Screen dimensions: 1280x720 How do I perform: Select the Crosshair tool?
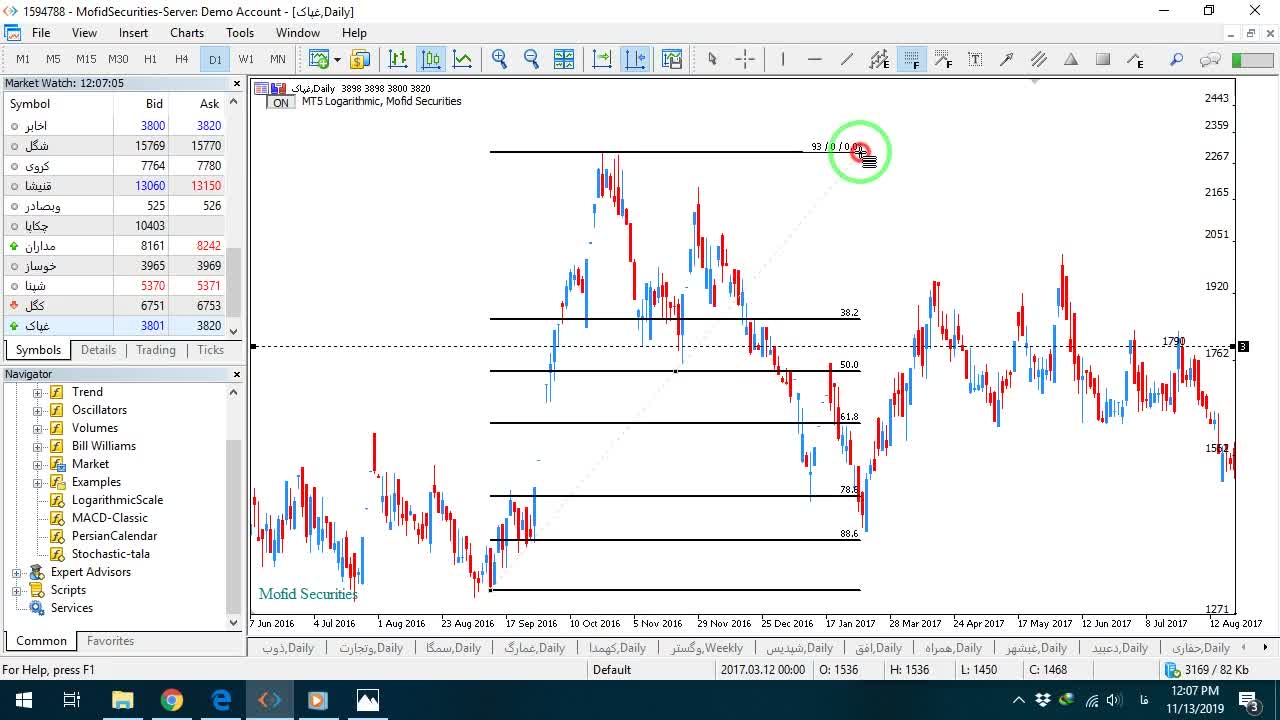745,59
